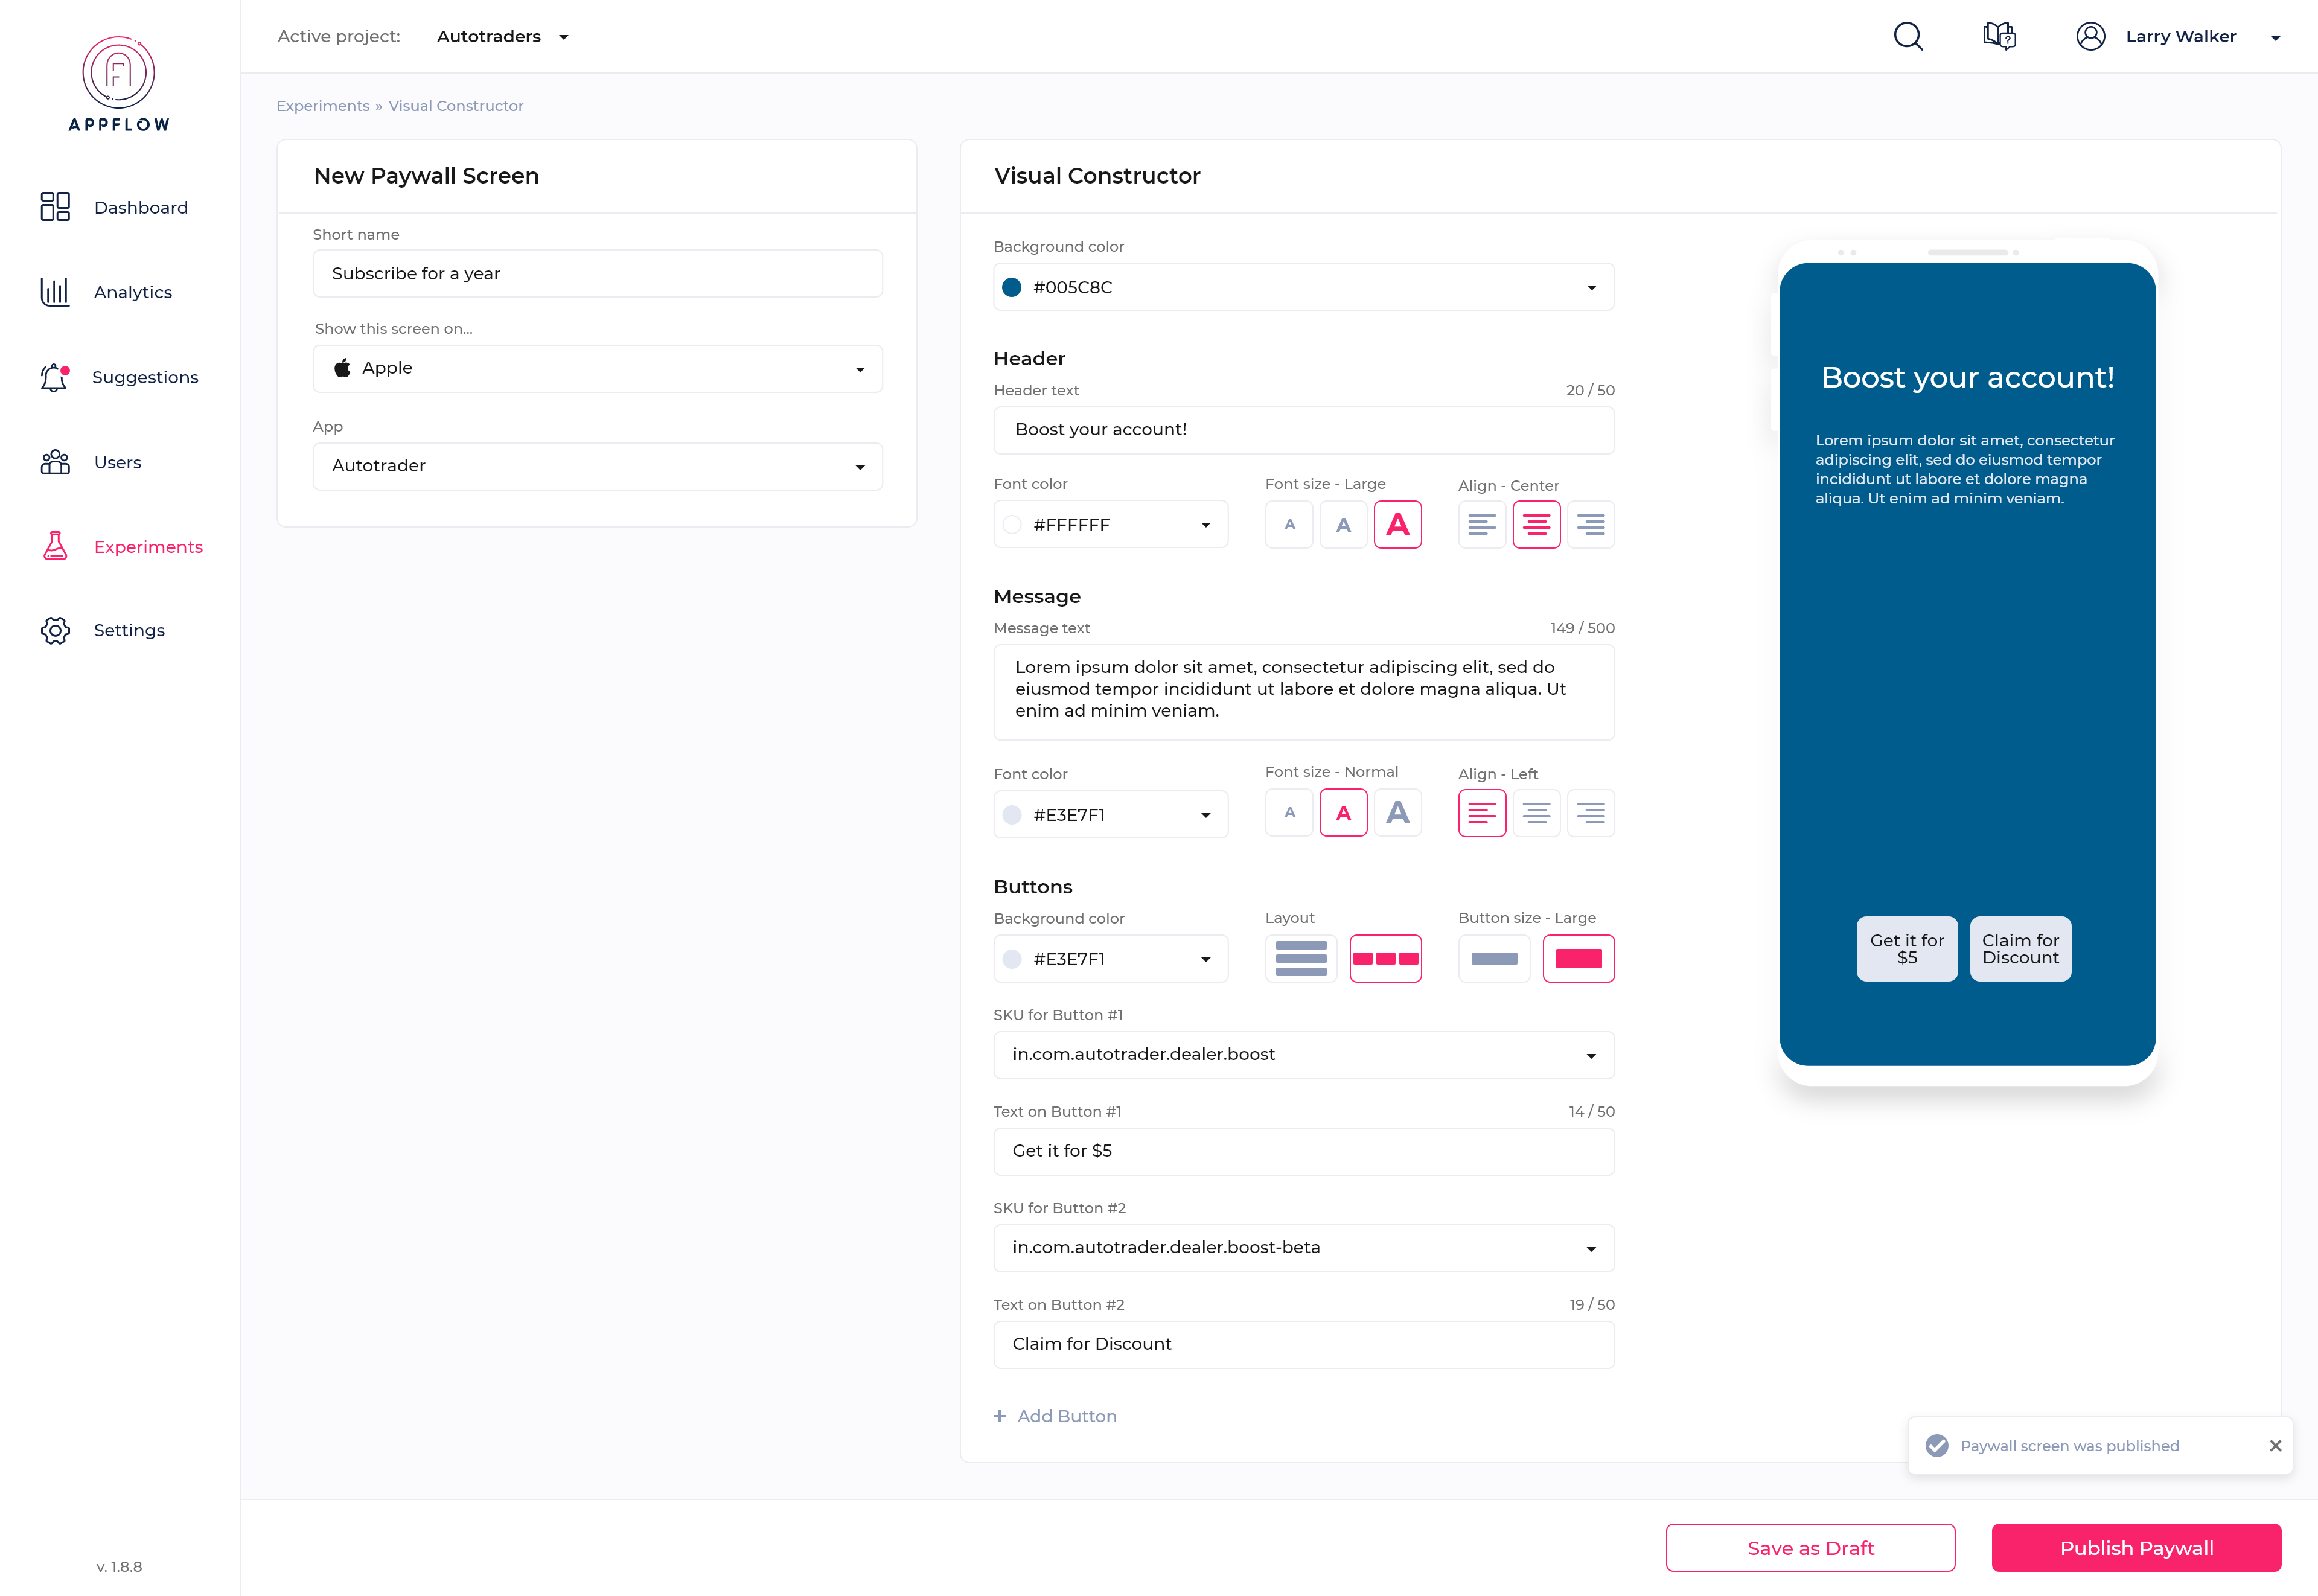Set message alignment to center
The height and width of the screenshot is (1596, 2318).
tap(1536, 813)
